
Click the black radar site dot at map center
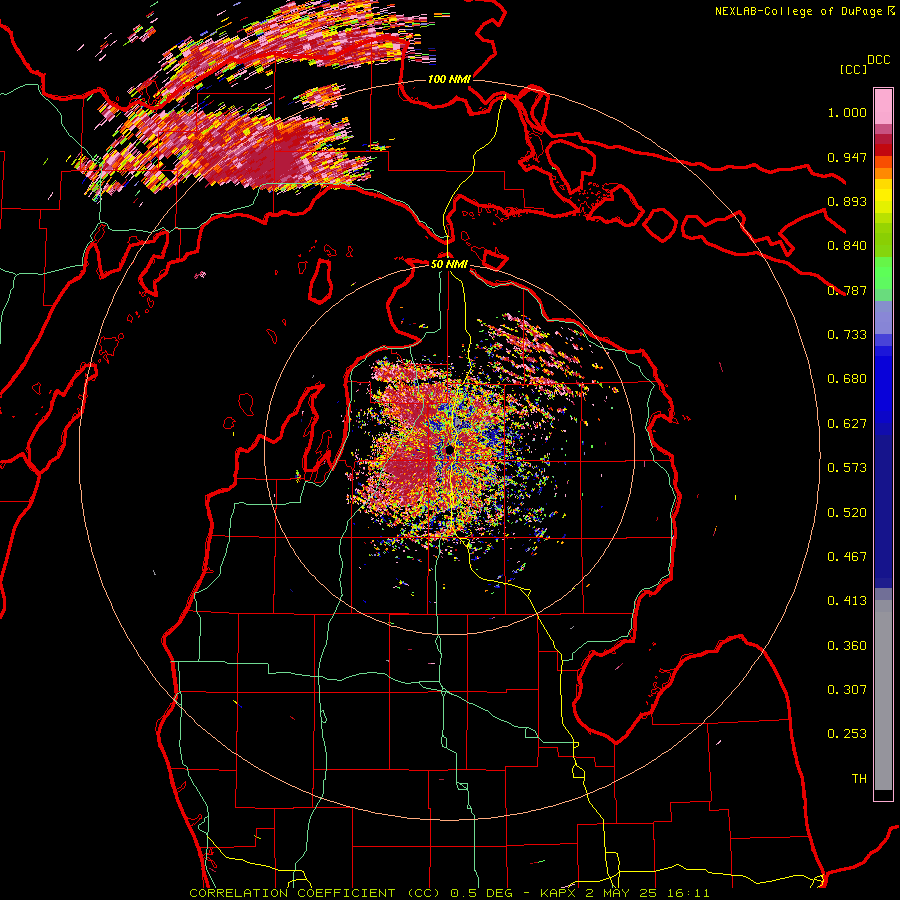pos(449,449)
